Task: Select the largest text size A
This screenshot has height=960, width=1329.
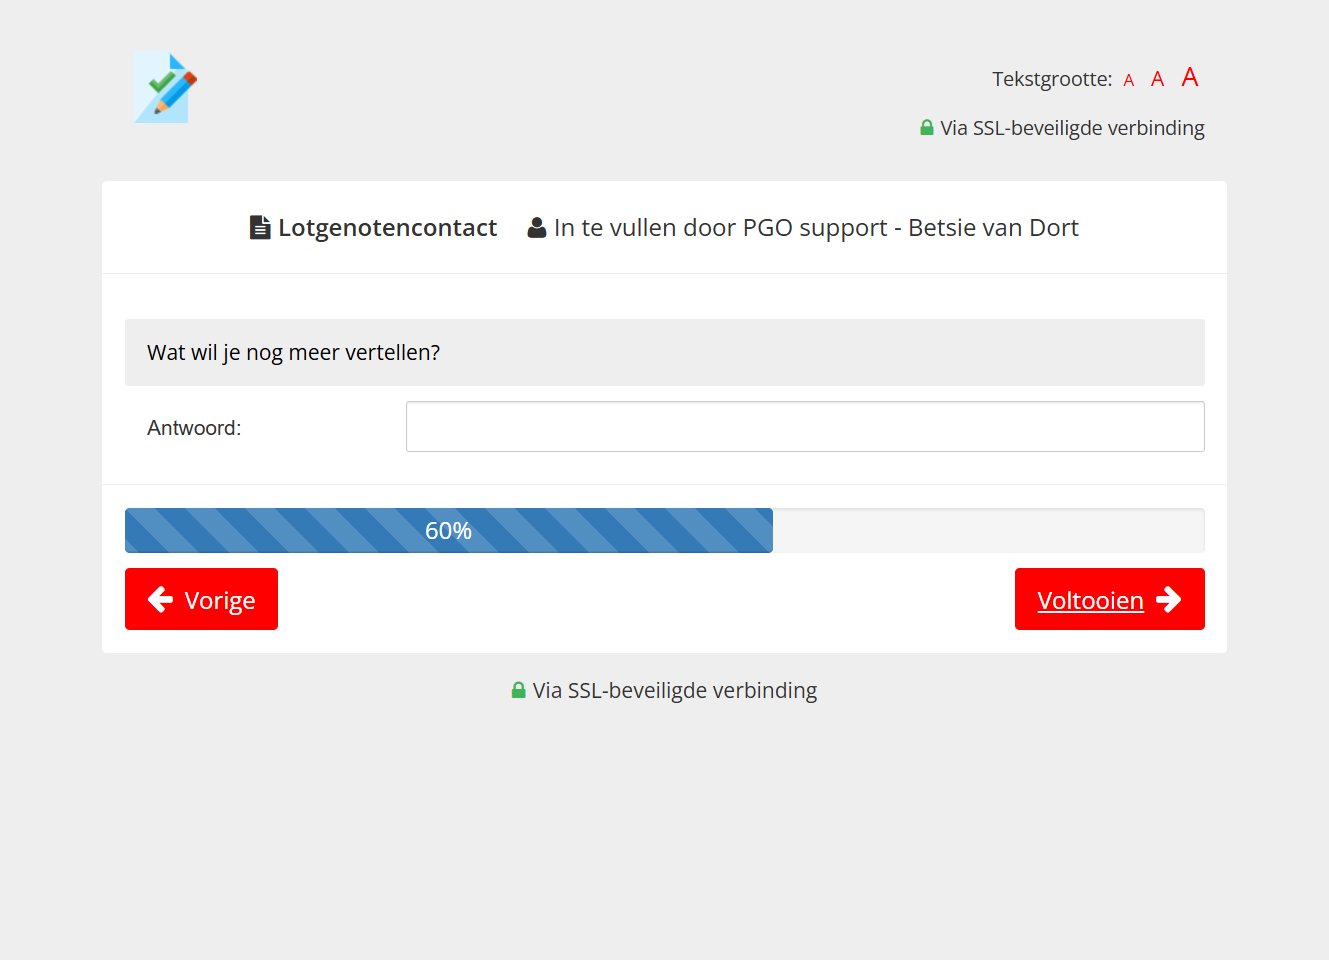Action: [1190, 77]
